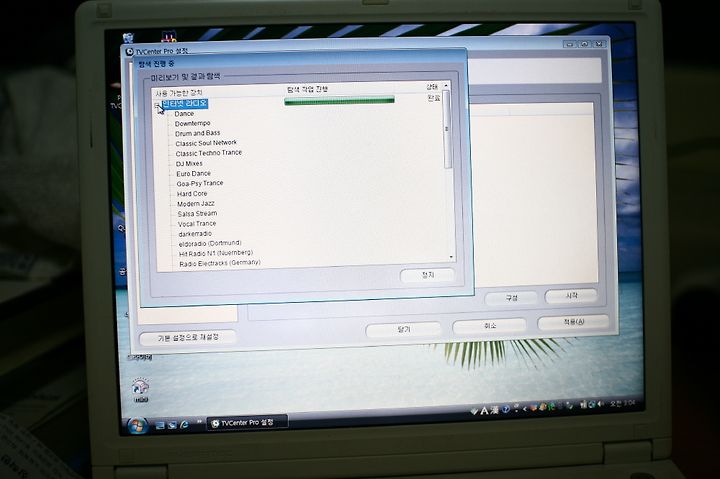
Task: Launch Internet Explorer from quick launch
Action: point(184,425)
